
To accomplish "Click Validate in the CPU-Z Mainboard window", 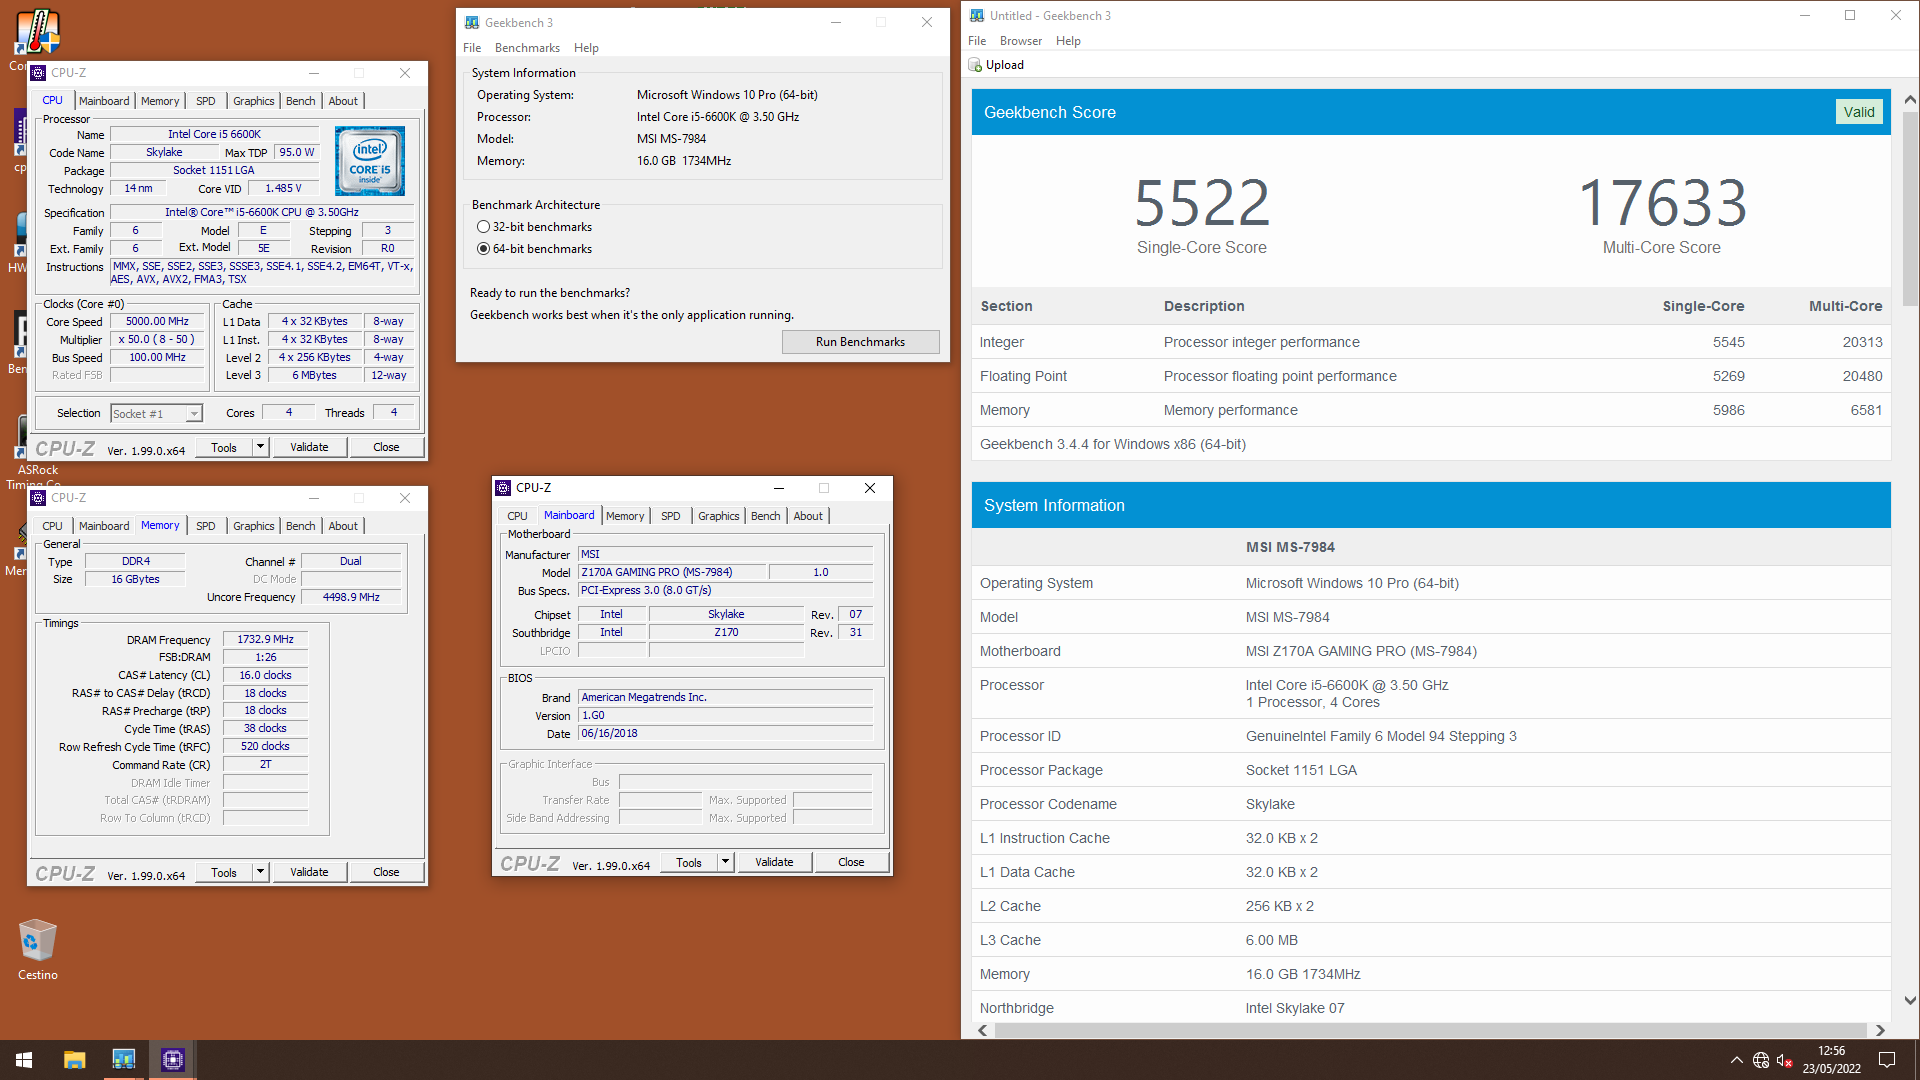I will click(x=774, y=862).
